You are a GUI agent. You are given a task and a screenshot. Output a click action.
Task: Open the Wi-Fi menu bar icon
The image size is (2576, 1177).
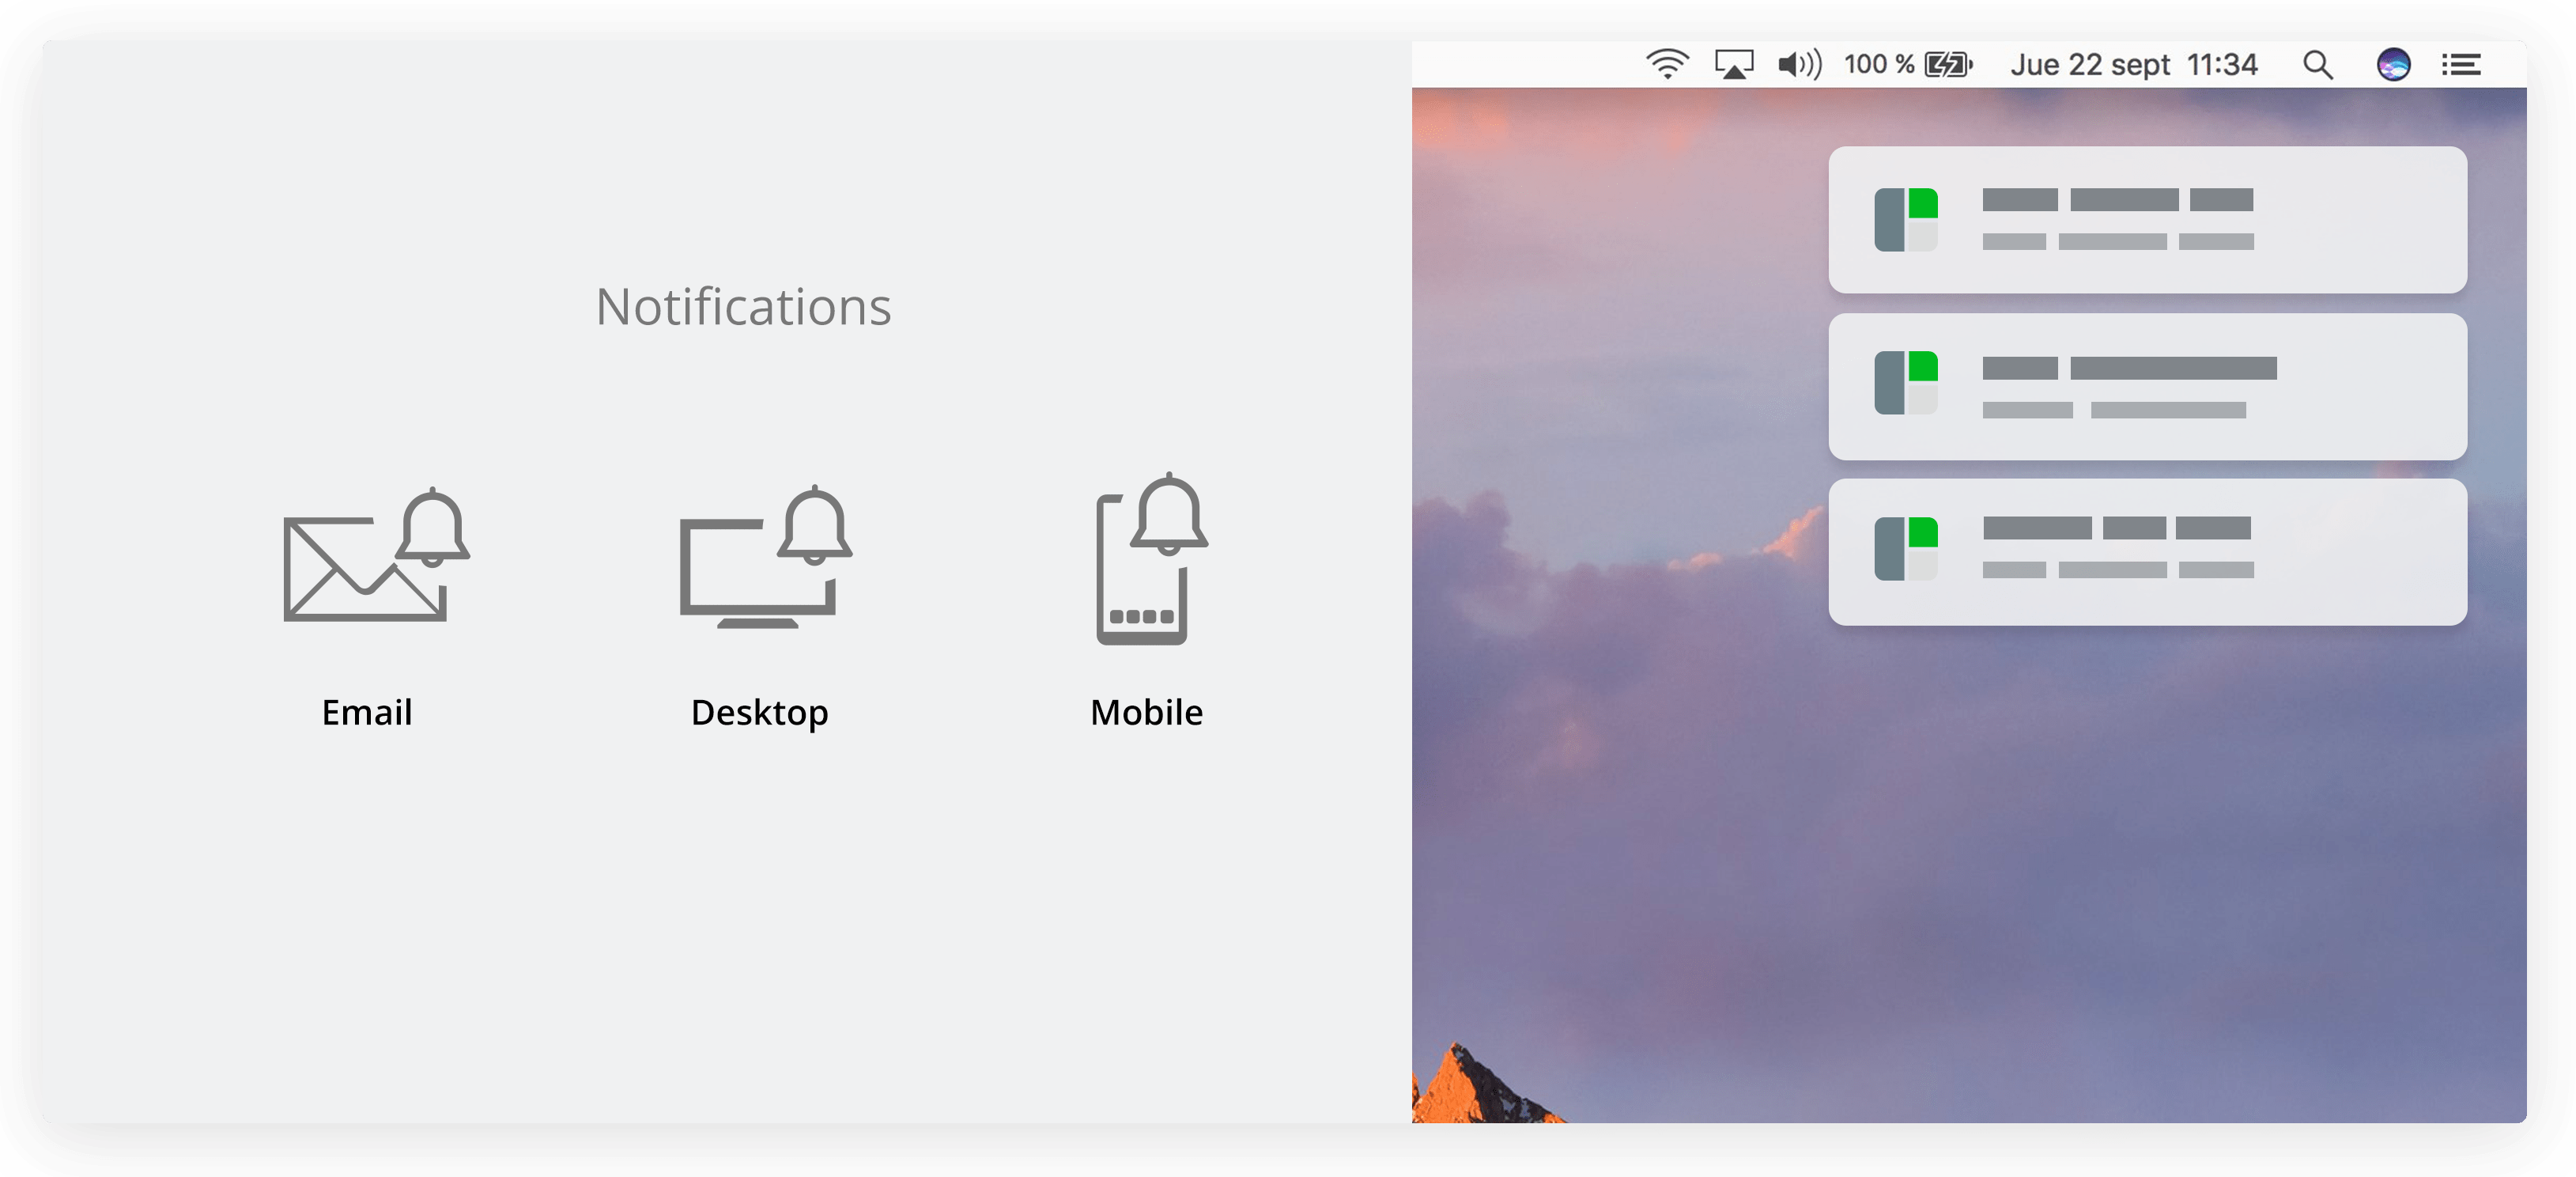[1667, 64]
